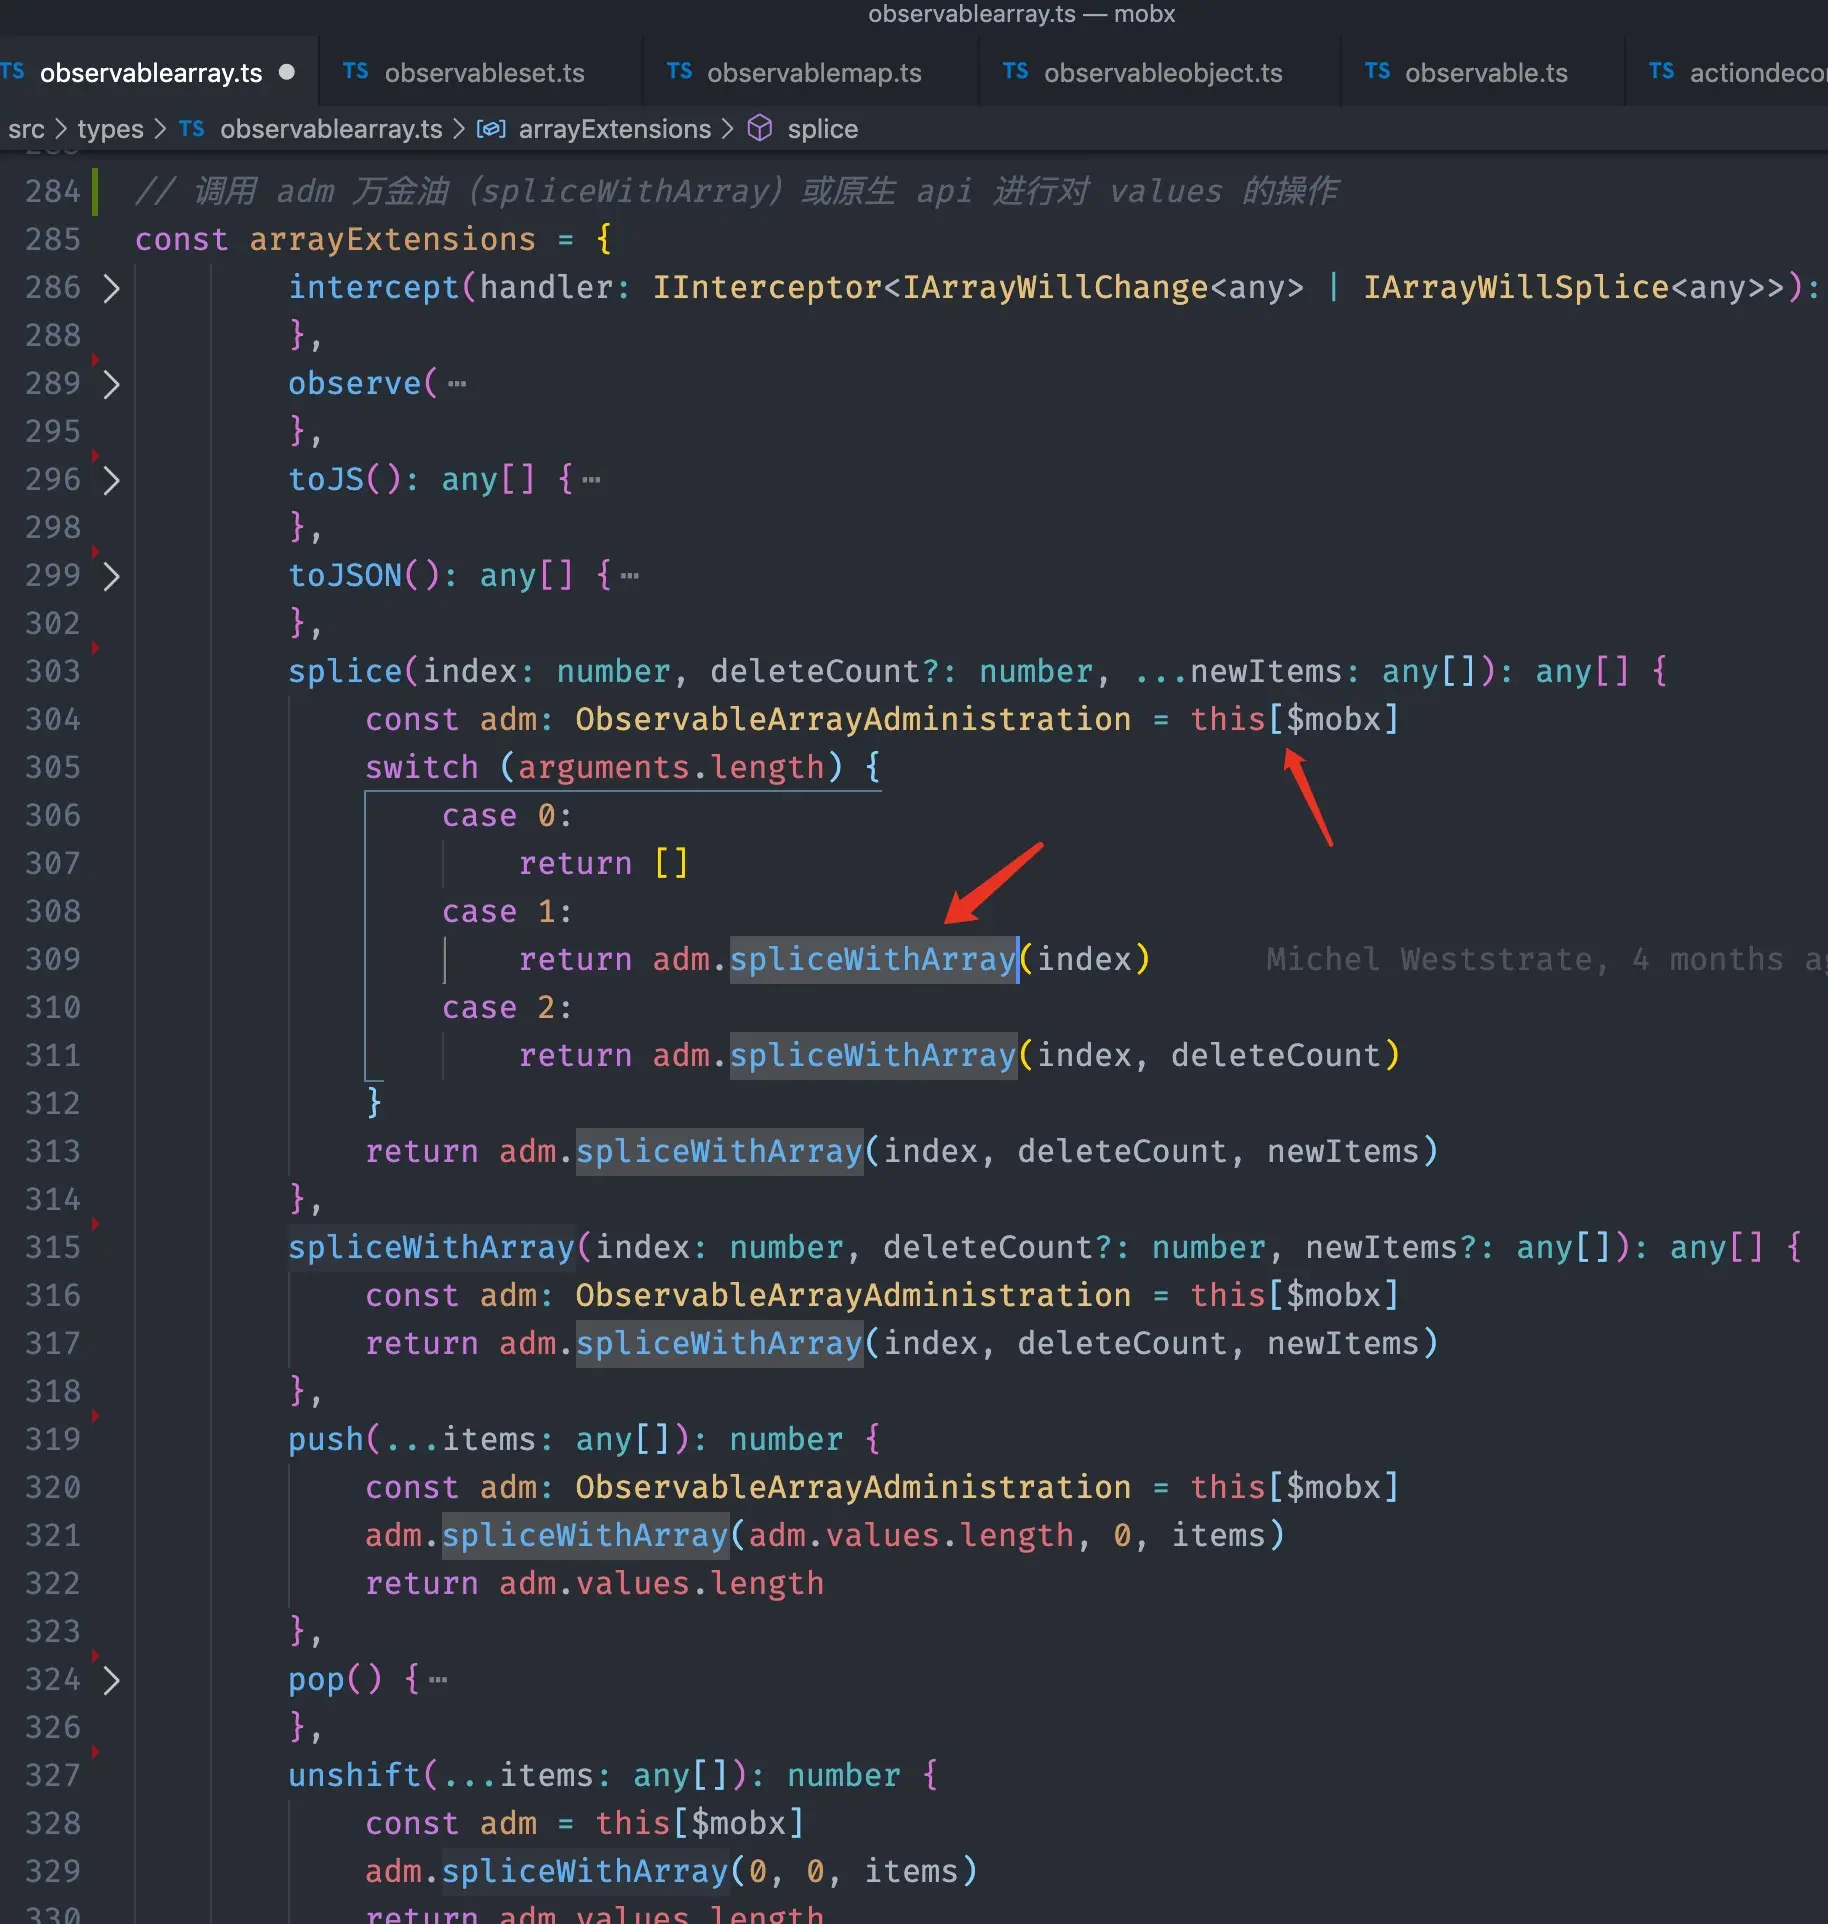The image size is (1828, 1924).
Task: Click deleteCount parameter in the splice signature
Action: pos(816,671)
